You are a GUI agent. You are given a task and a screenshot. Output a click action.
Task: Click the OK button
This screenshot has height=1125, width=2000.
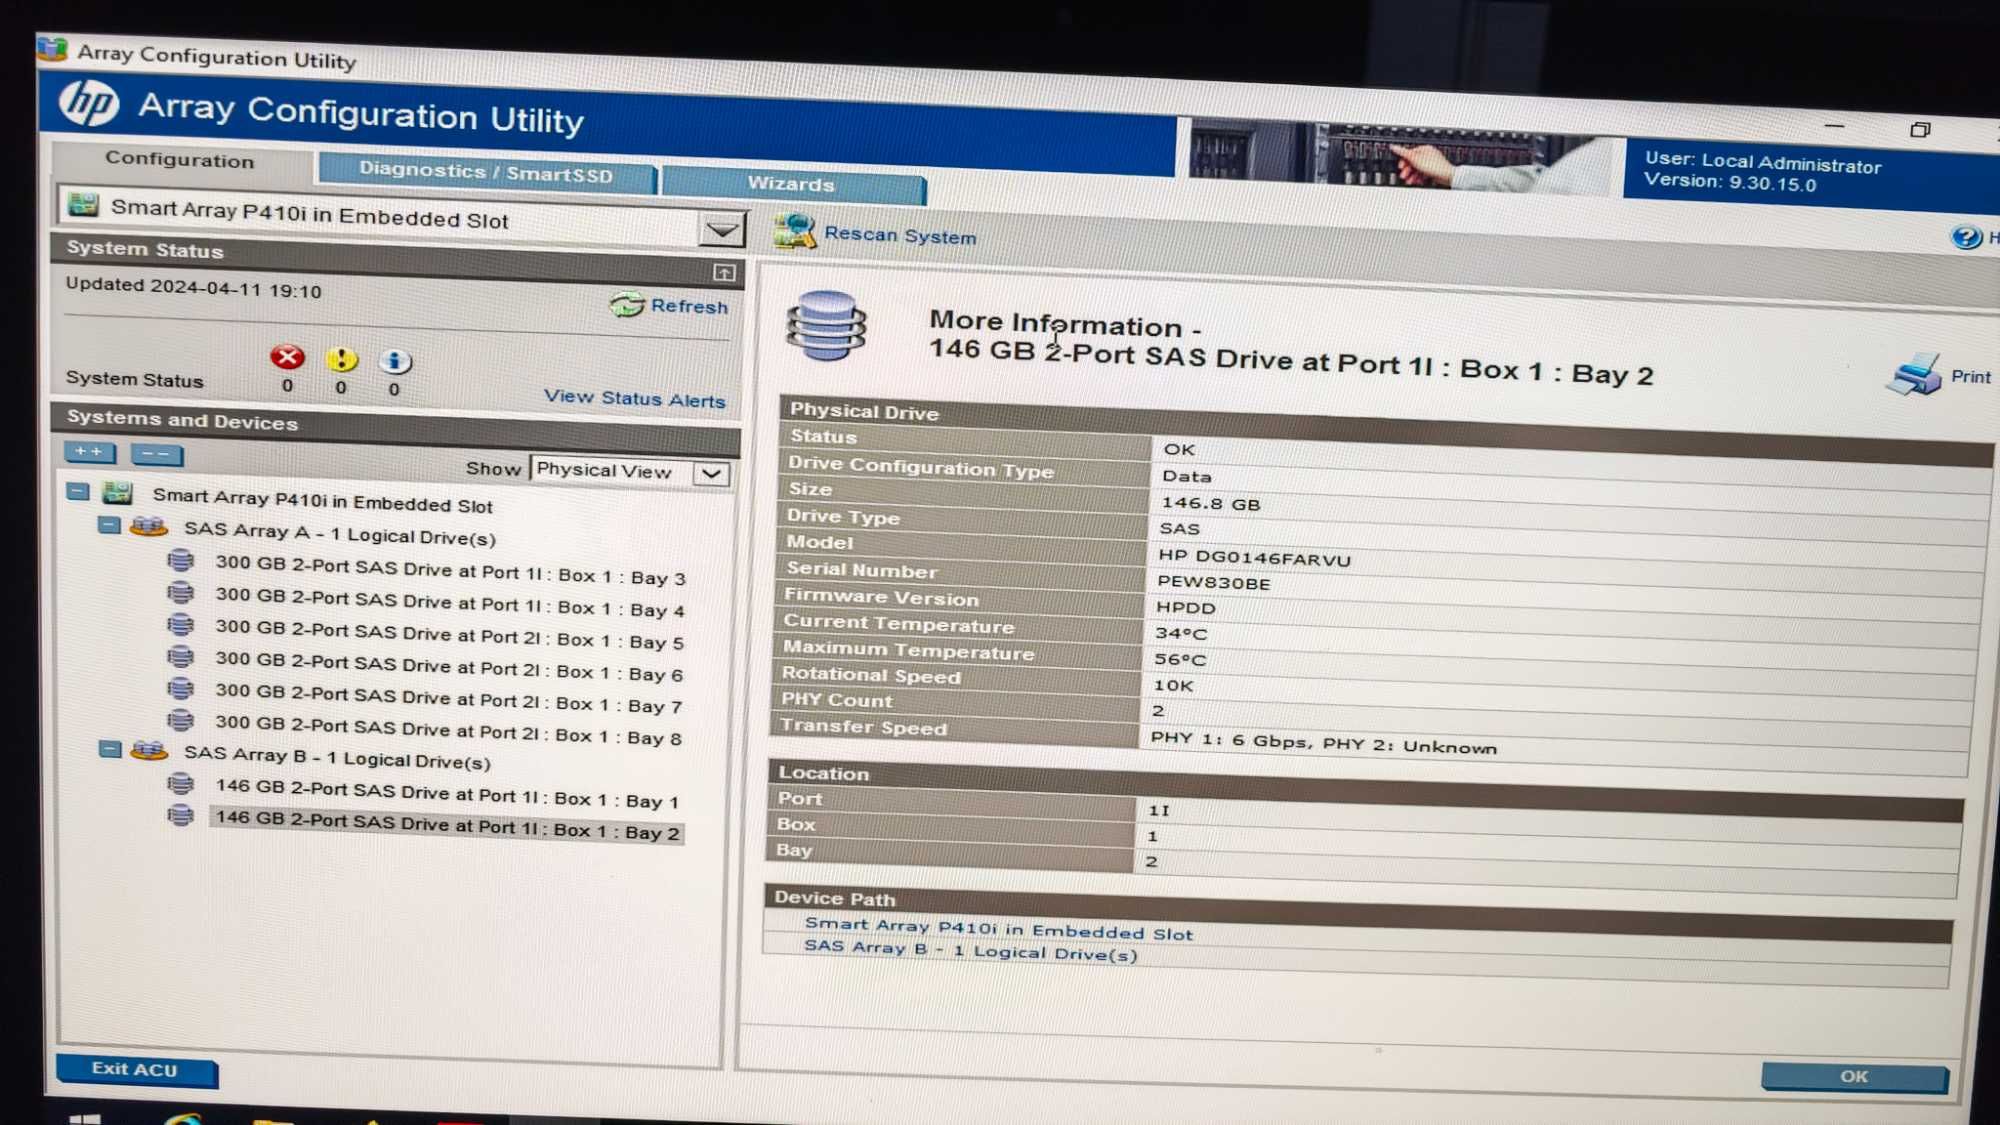(x=1854, y=1077)
